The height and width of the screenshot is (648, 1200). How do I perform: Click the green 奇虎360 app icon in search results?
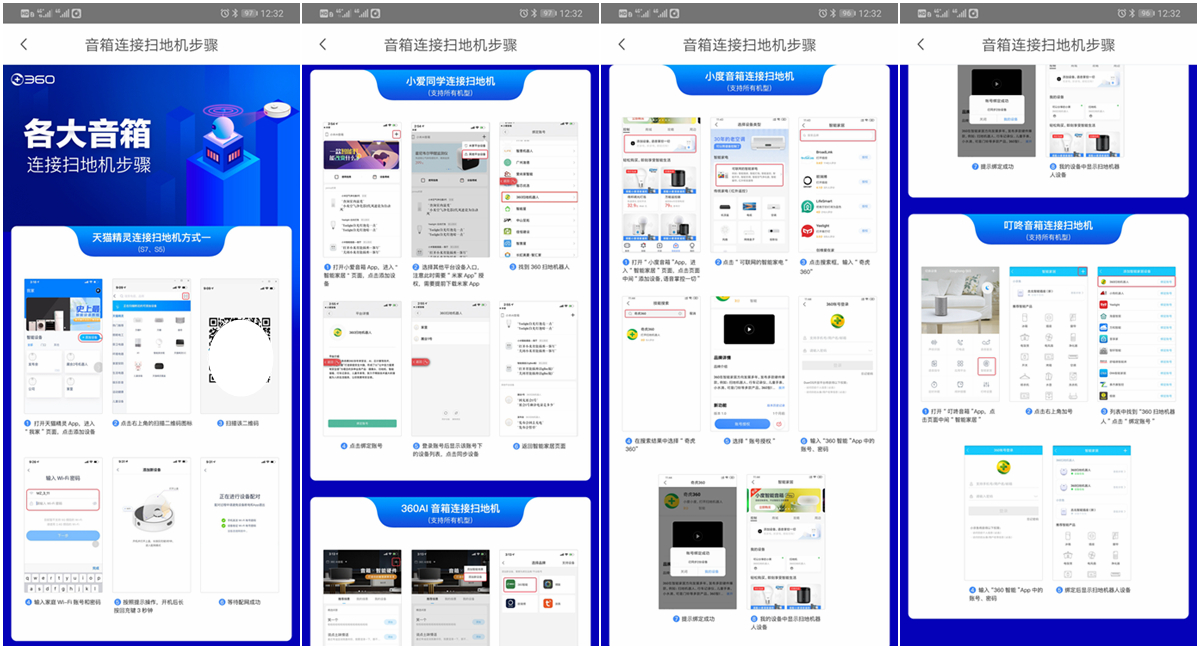pos(632,334)
